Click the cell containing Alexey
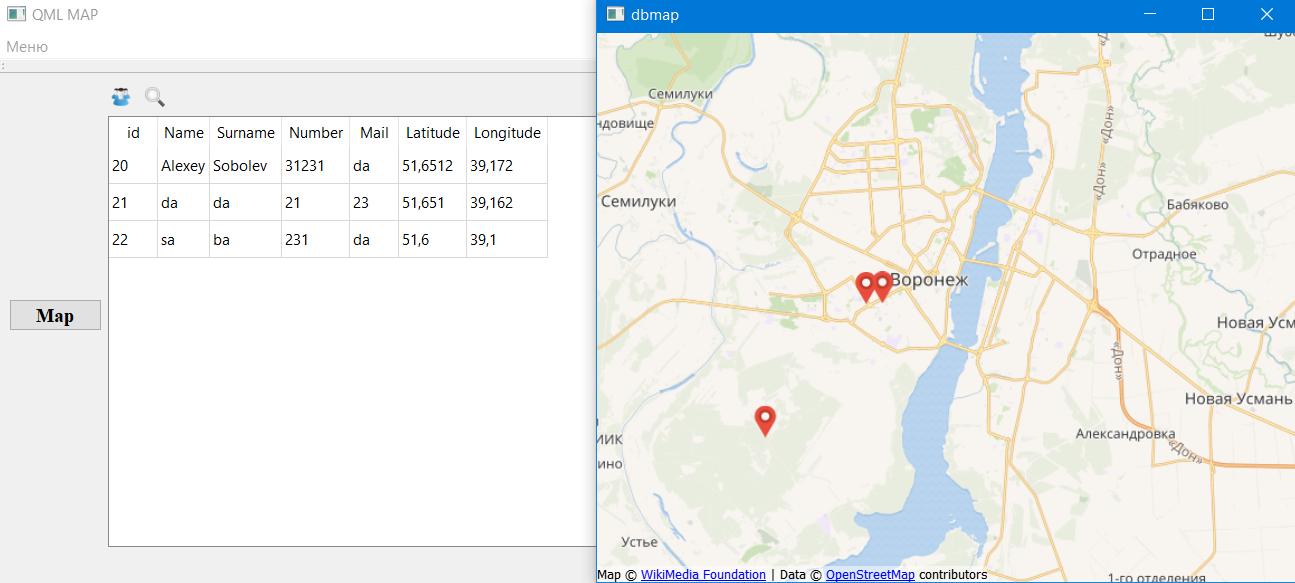This screenshot has height=583, width=1295. (x=183, y=165)
